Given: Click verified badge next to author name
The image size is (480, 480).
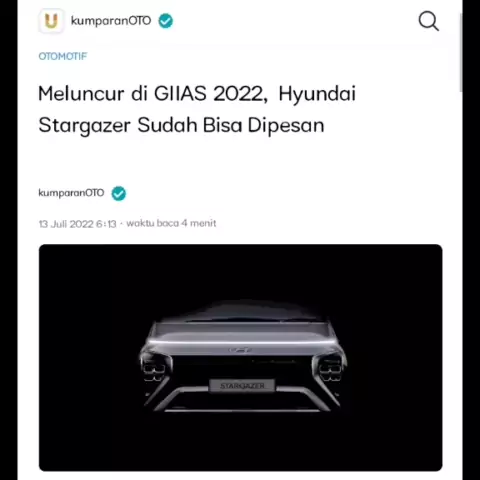Looking at the screenshot, I should click(119, 193).
